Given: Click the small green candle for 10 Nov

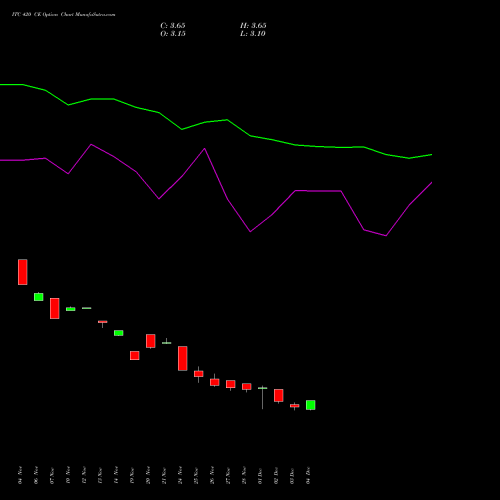Looking at the screenshot, I should pyautogui.click(x=71, y=309).
